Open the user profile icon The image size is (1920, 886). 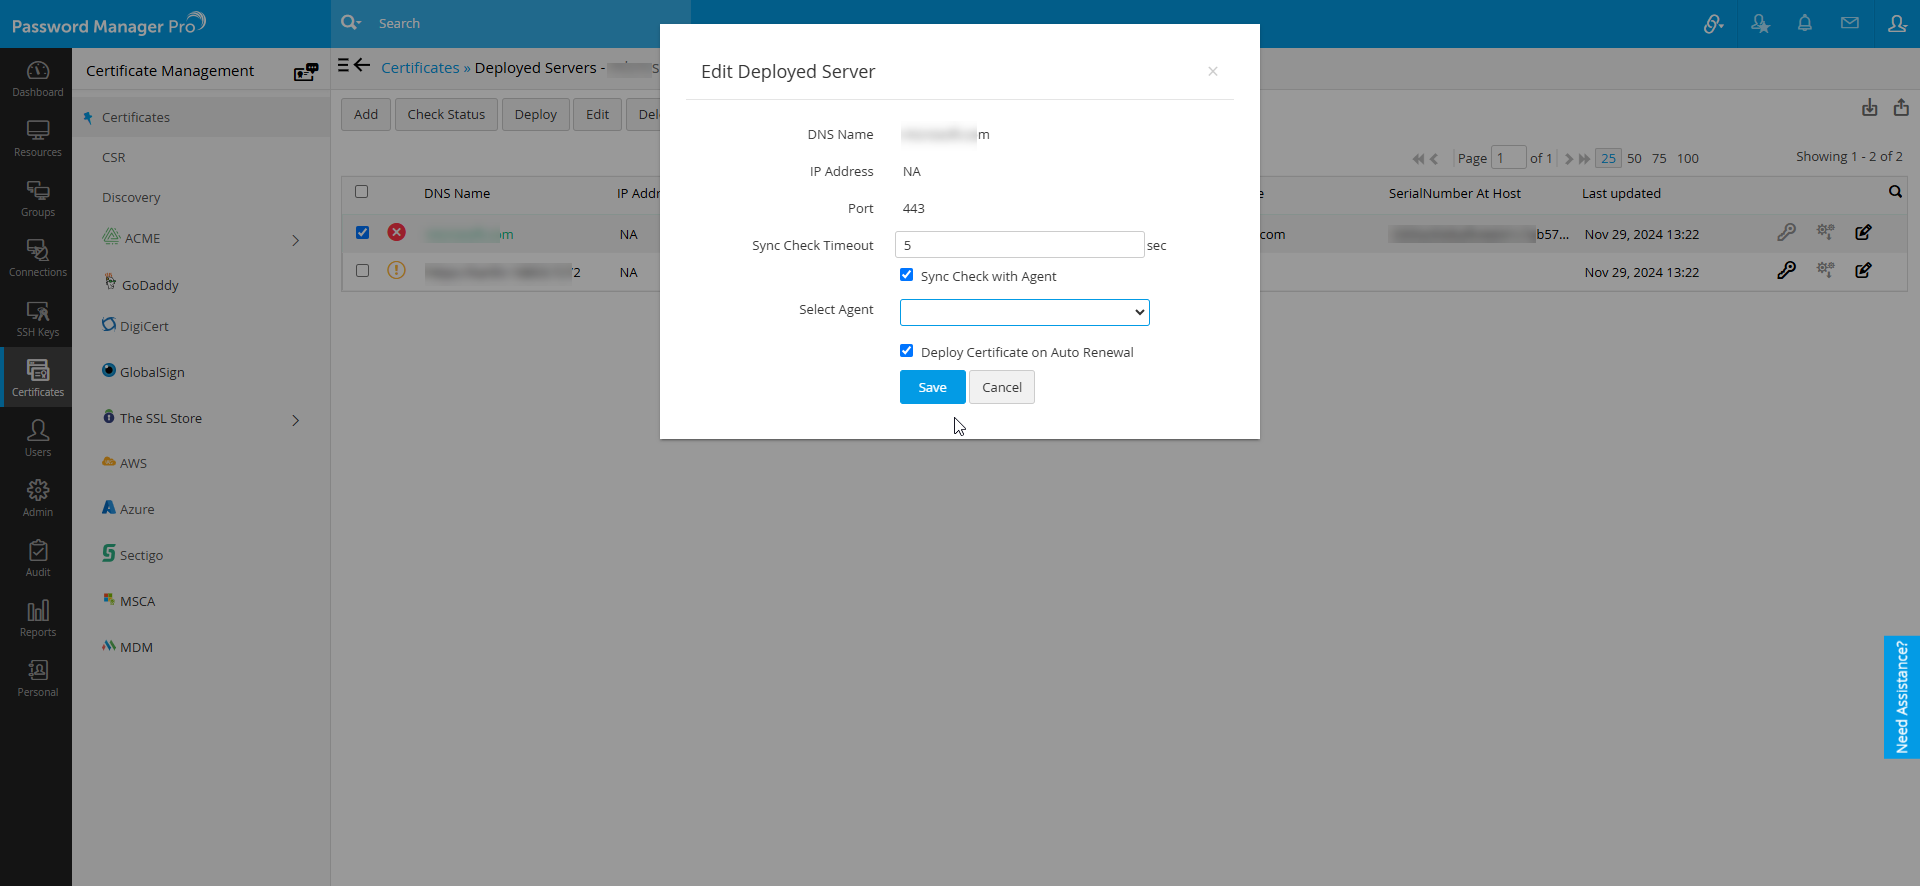click(1896, 23)
